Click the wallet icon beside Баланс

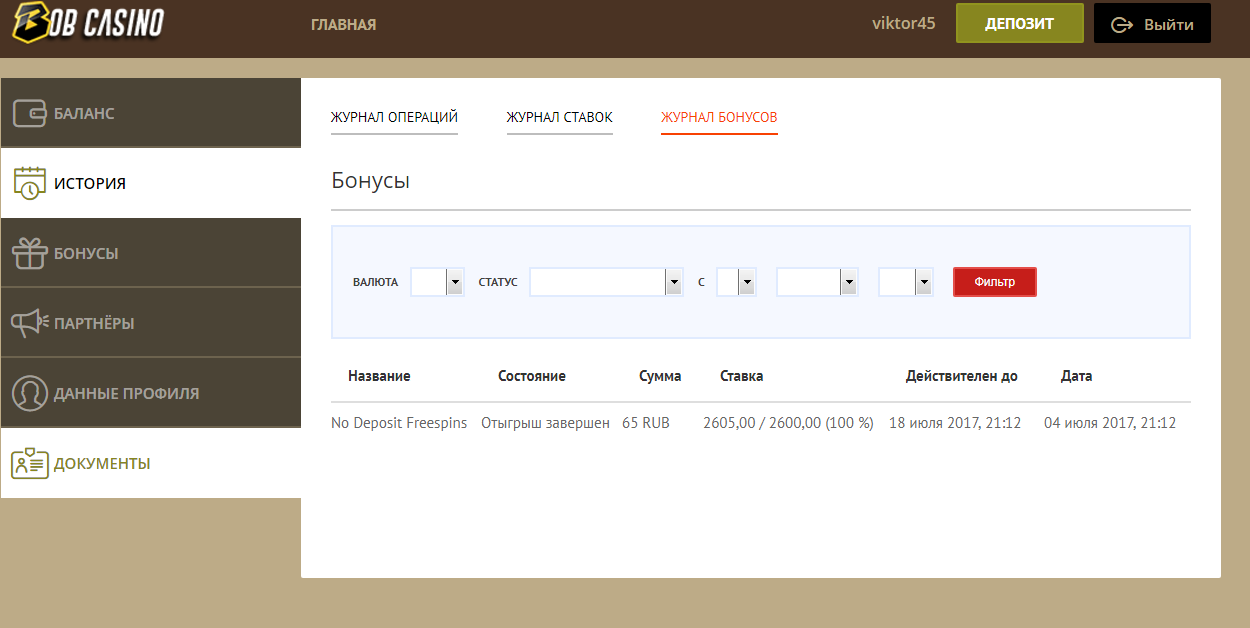30,113
